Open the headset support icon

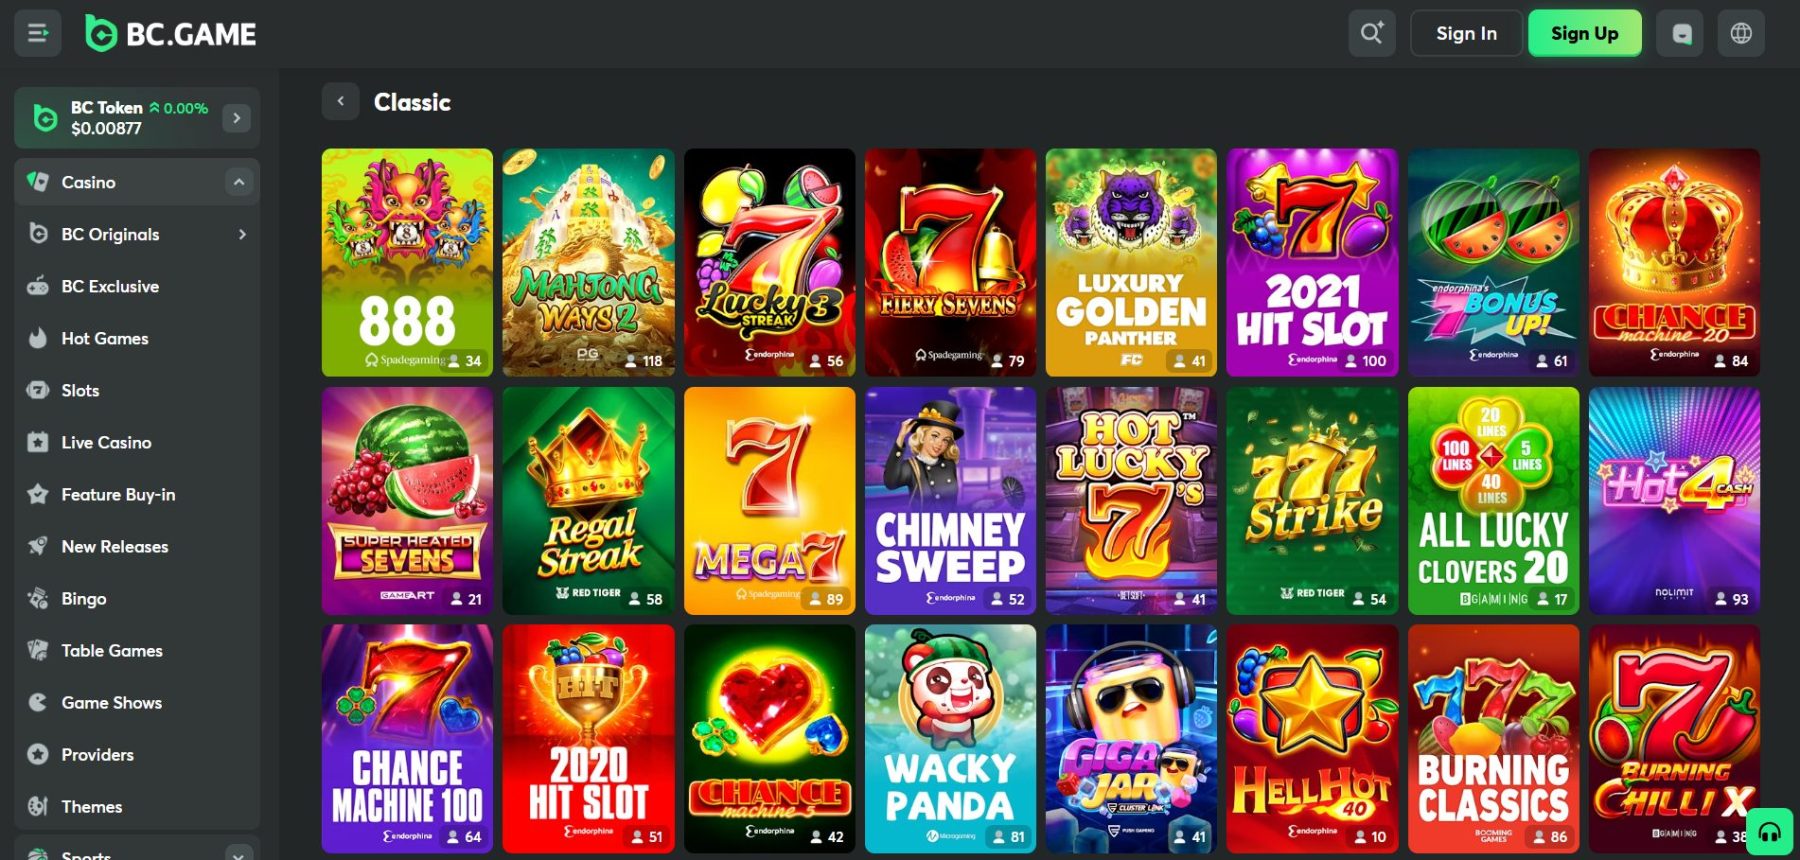coord(1769,832)
